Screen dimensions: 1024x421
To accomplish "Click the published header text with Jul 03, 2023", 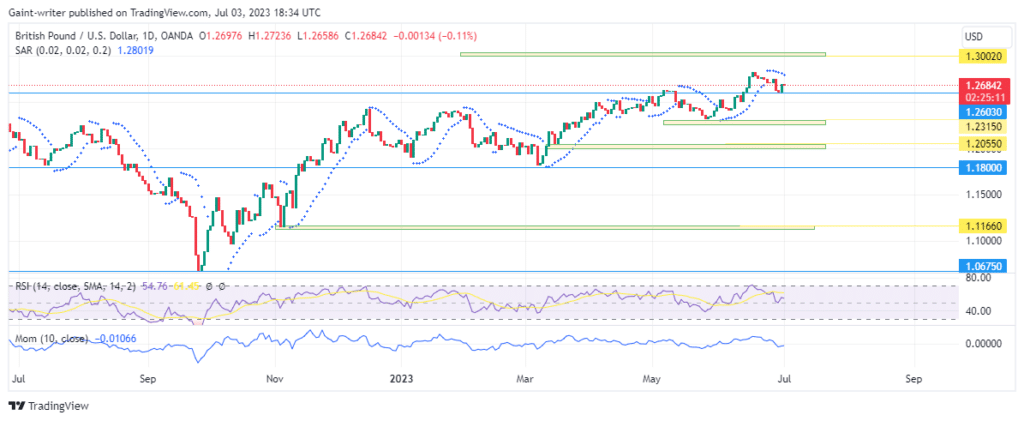I will [x=165, y=12].
